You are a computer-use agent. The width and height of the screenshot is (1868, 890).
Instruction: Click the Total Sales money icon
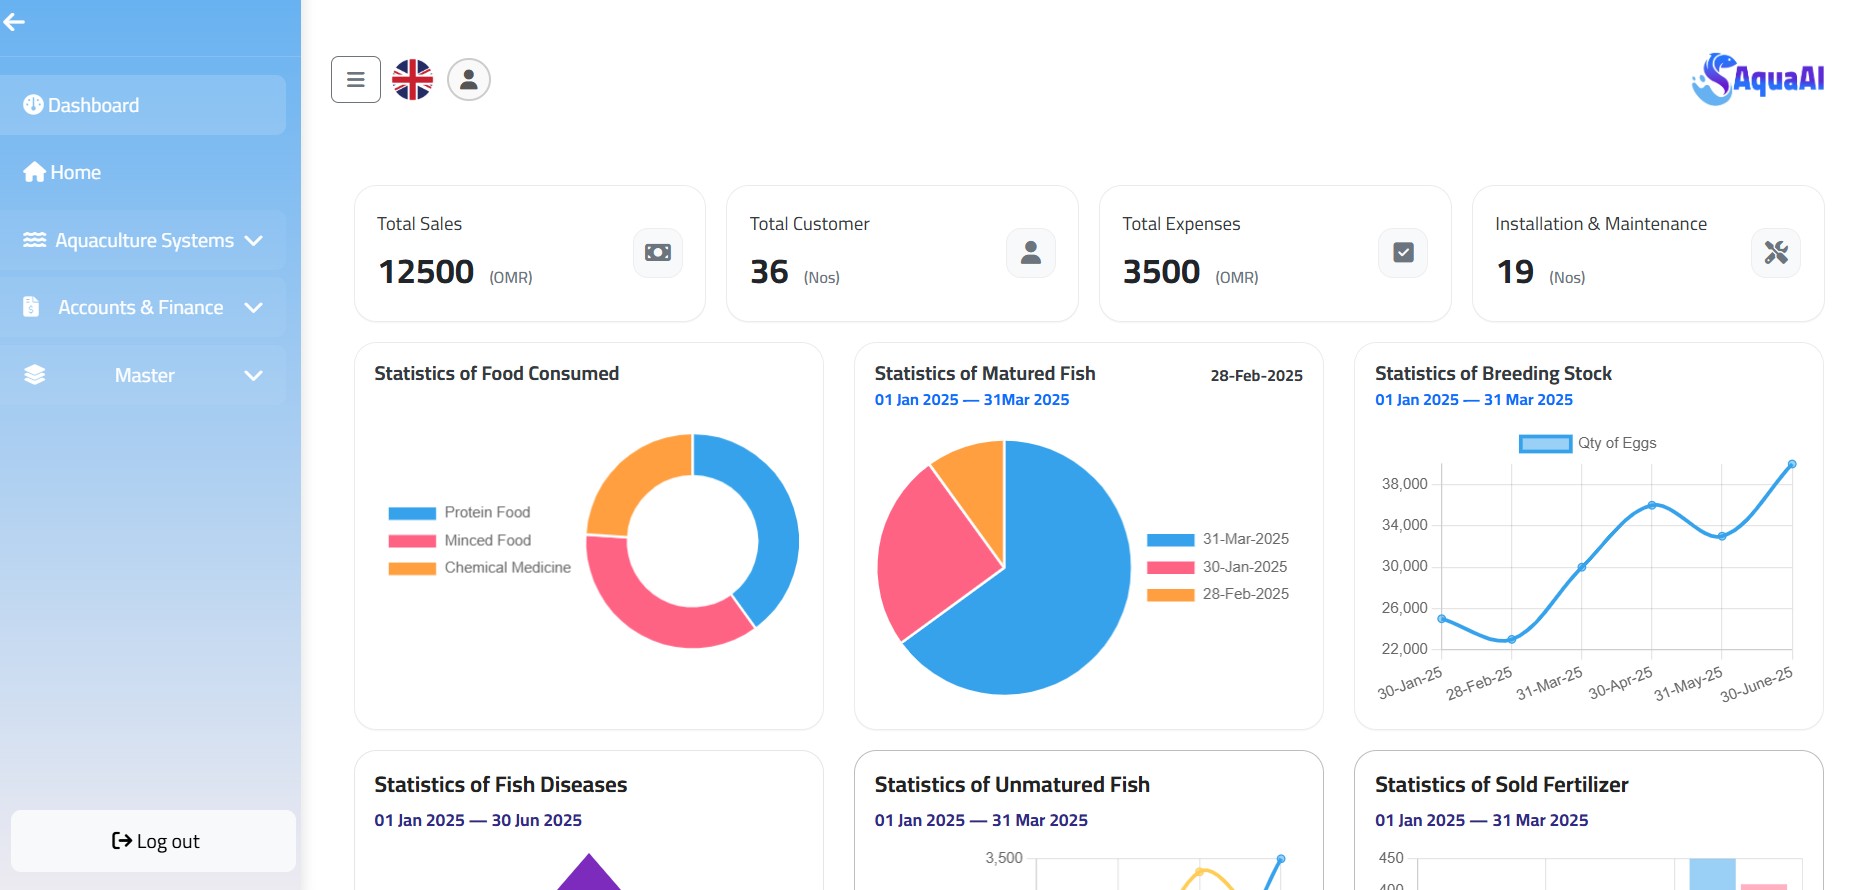coord(658,253)
